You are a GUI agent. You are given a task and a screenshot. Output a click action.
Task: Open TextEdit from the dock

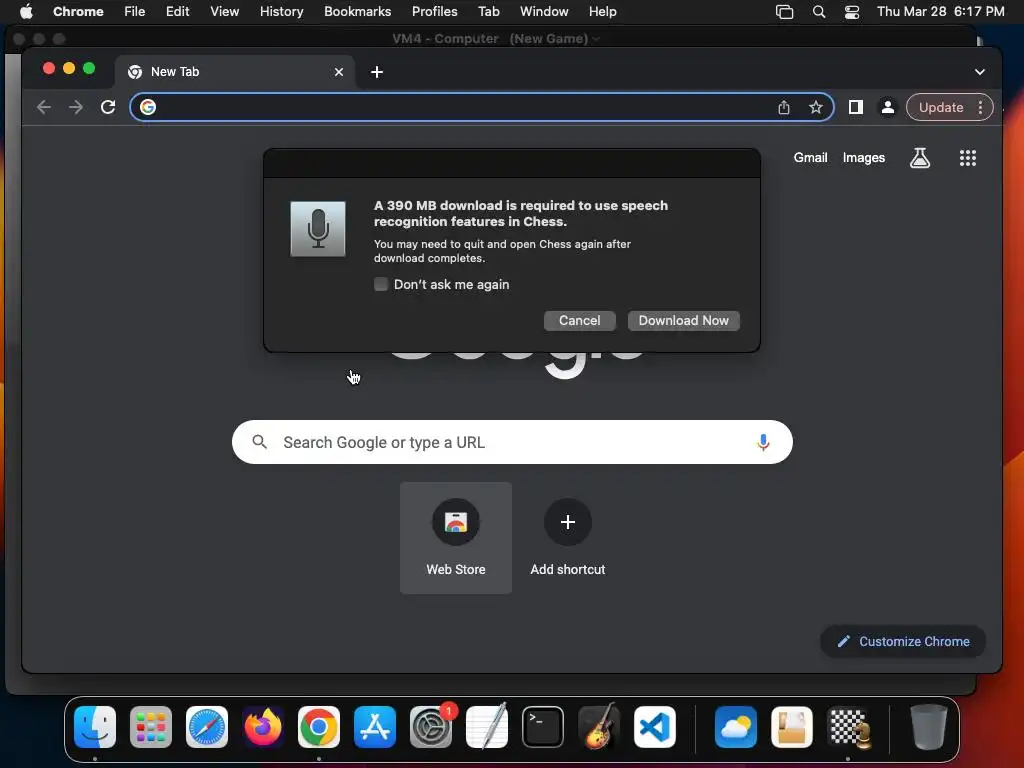(x=487, y=727)
